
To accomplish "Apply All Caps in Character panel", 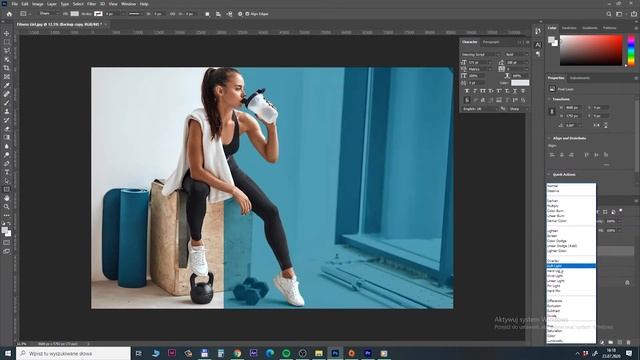I will [483, 91].
